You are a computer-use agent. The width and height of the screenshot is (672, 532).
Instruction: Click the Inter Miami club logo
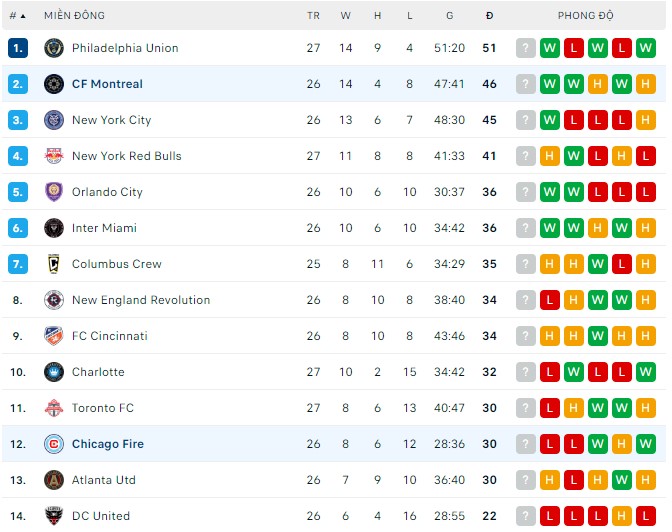pyautogui.click(x=54, y=228)
